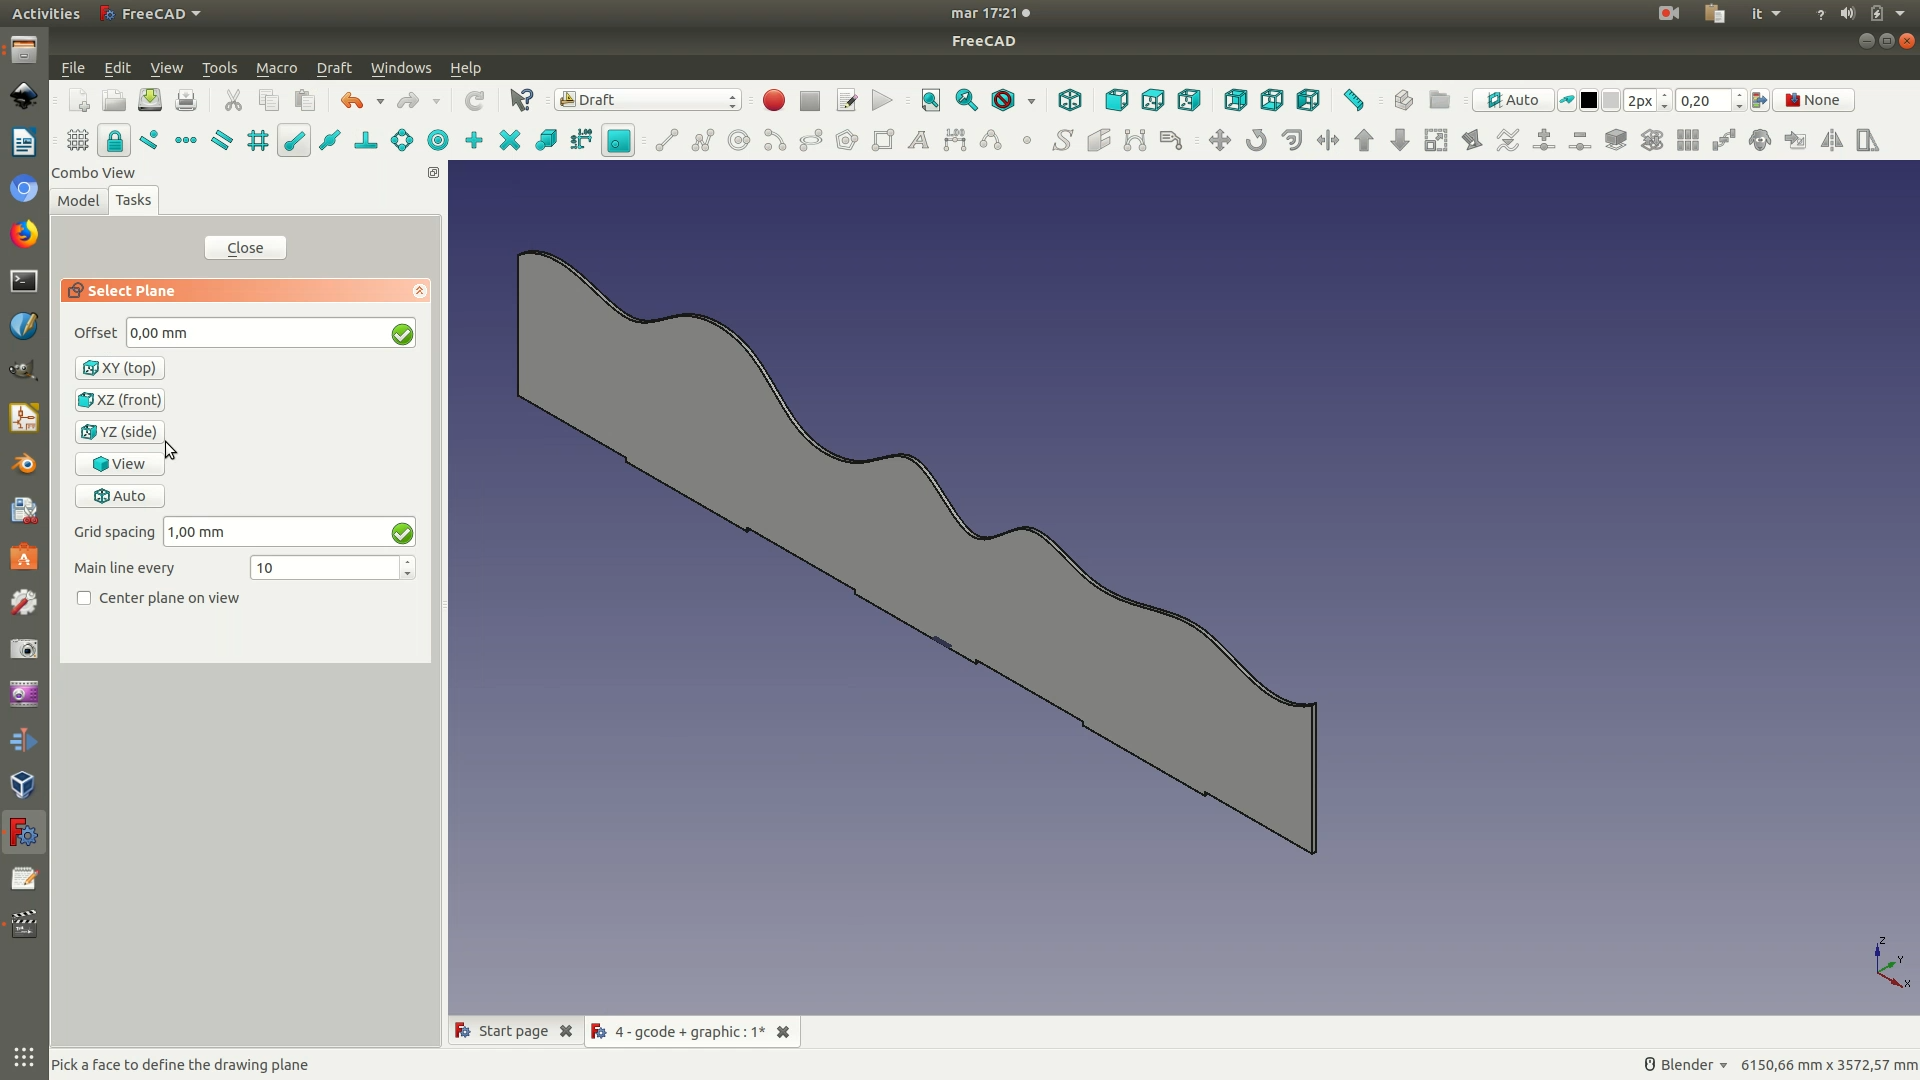Toggle snap to intersection (X icon)
The width and height of the screenshot is (1920, 1080).
[510, 141]
